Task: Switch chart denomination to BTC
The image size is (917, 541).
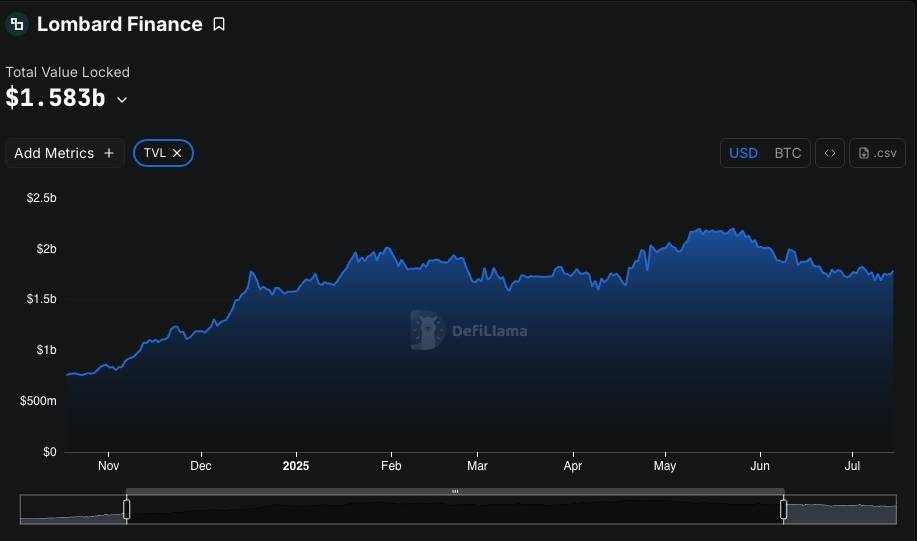Action: 788,153
